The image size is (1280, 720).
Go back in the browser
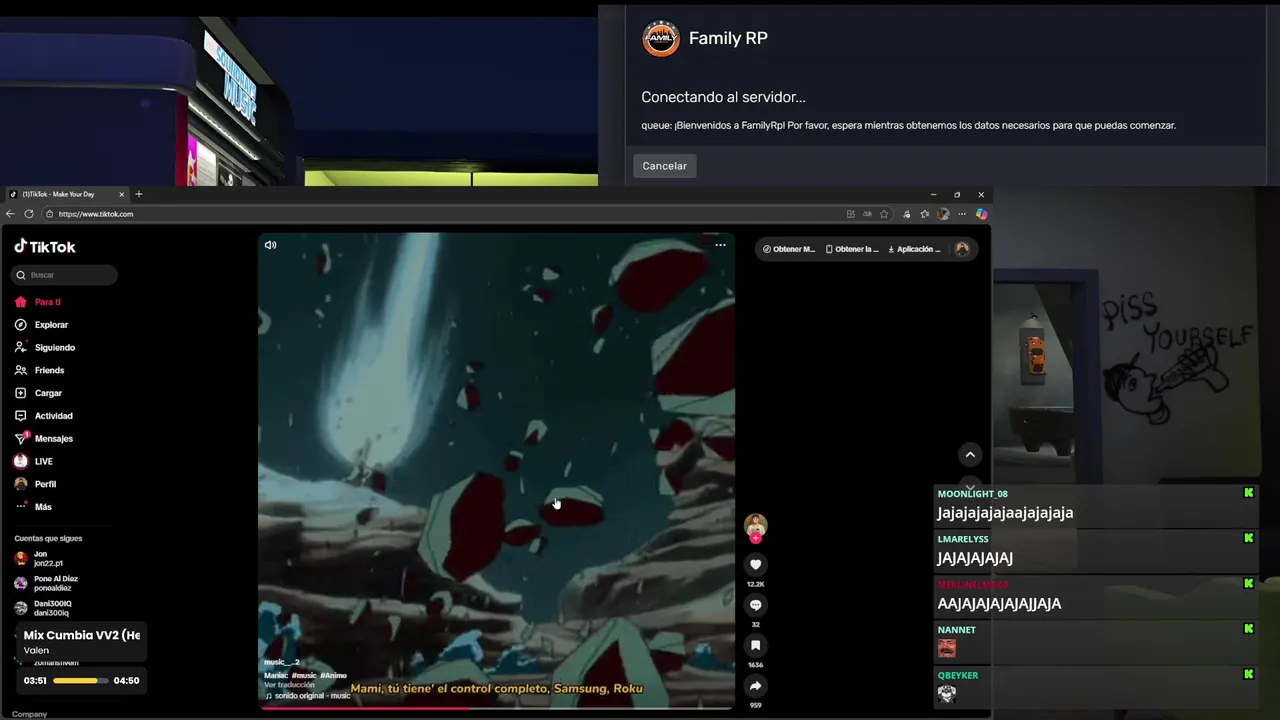coord(10,214)
